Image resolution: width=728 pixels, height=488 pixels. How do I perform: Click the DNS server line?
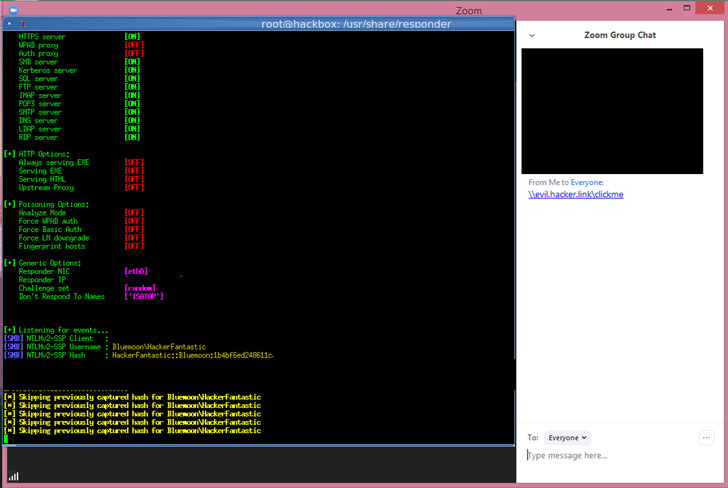point(79,120)
